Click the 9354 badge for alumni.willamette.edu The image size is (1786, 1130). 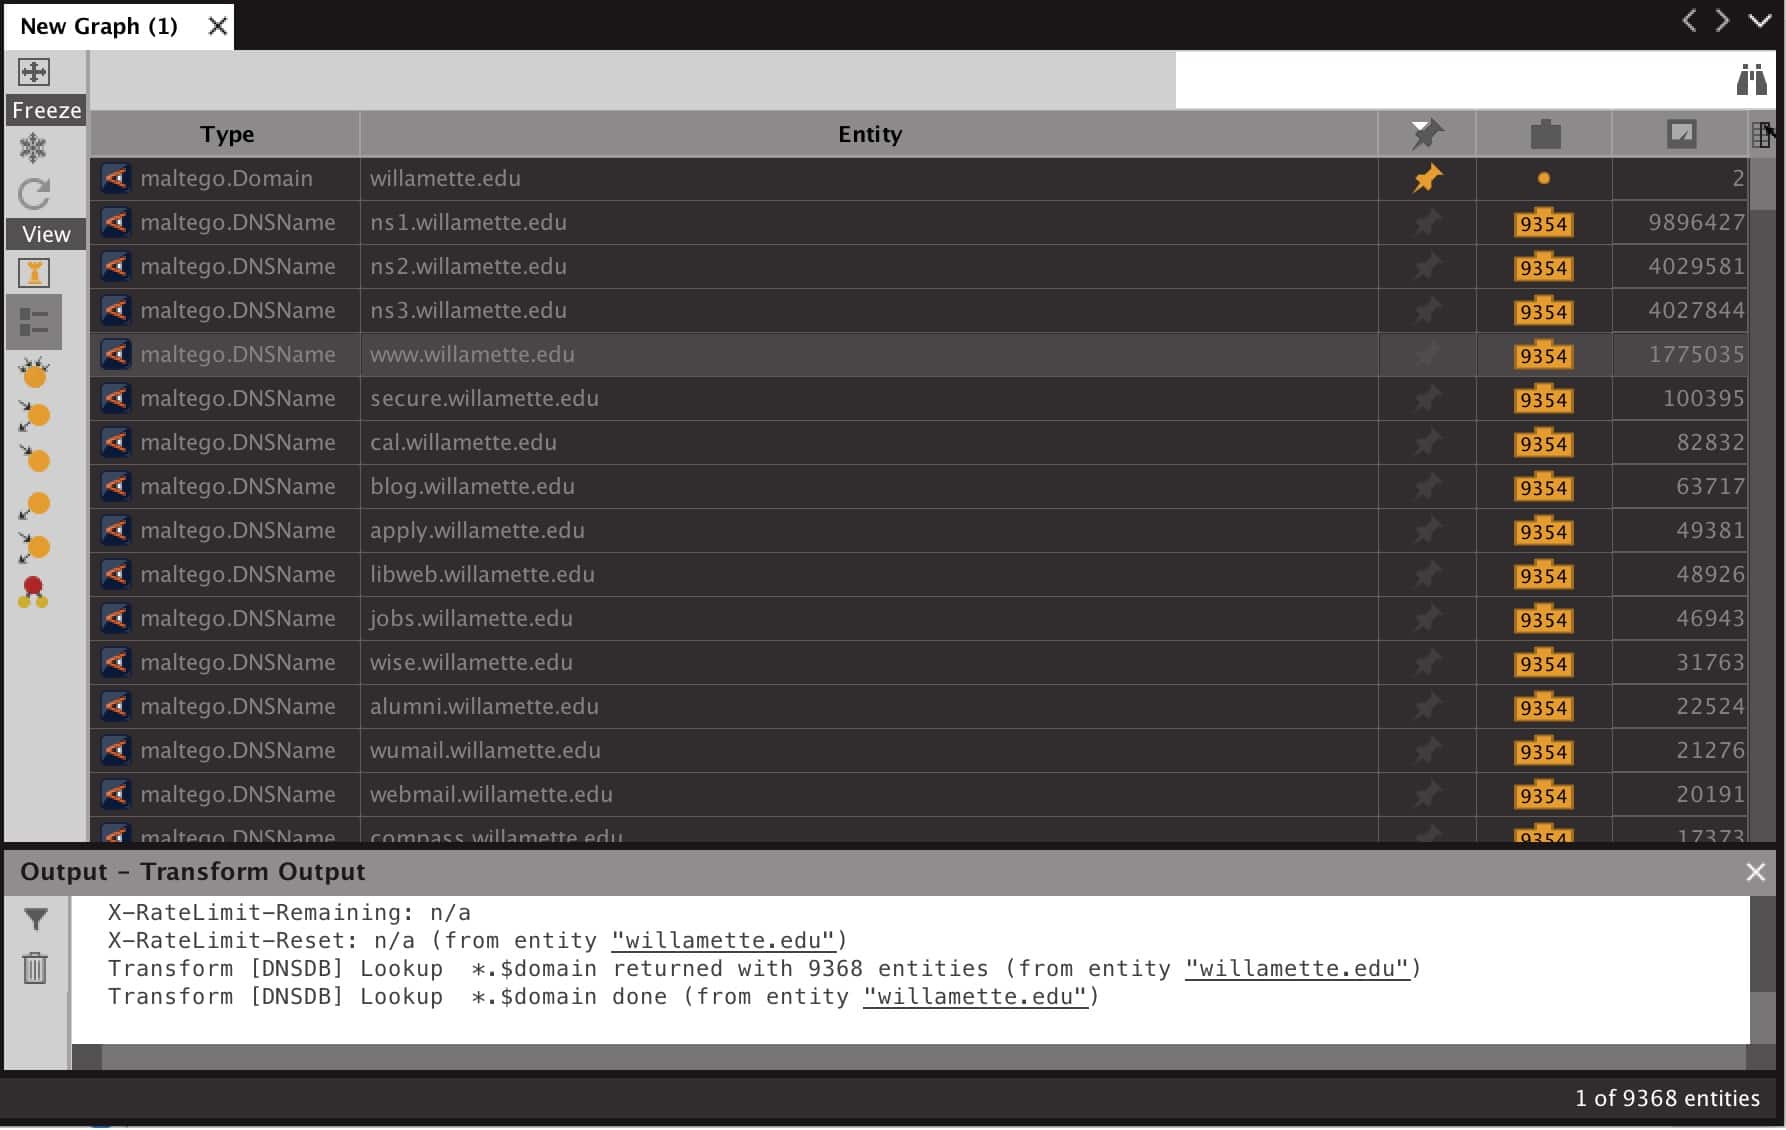[1543, 707]
